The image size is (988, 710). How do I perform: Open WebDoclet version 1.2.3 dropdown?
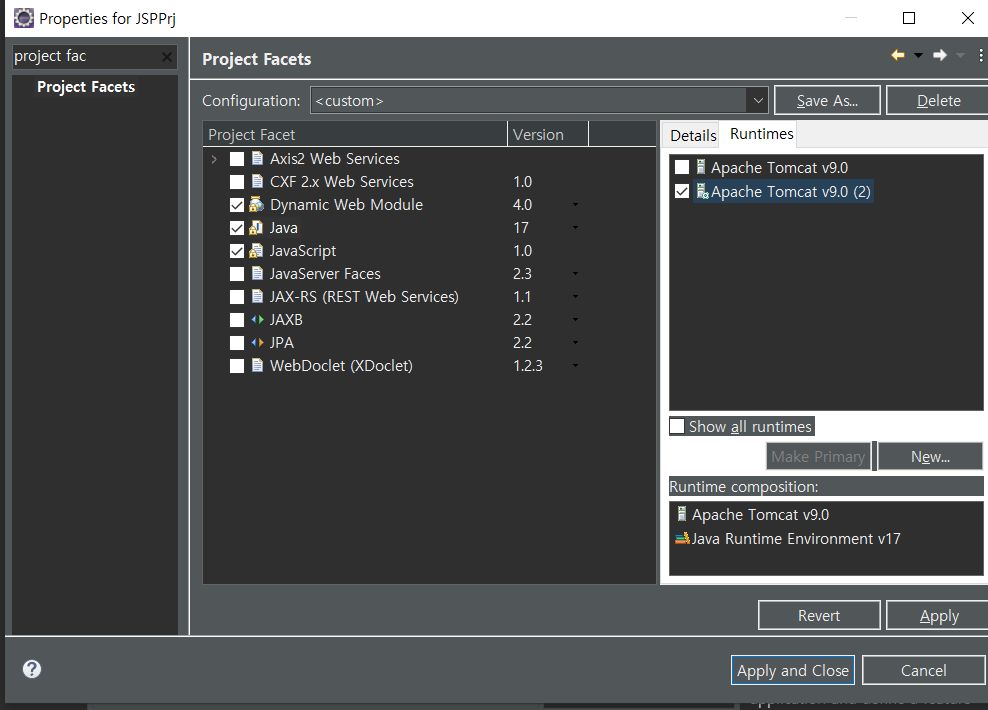[575, 365]
